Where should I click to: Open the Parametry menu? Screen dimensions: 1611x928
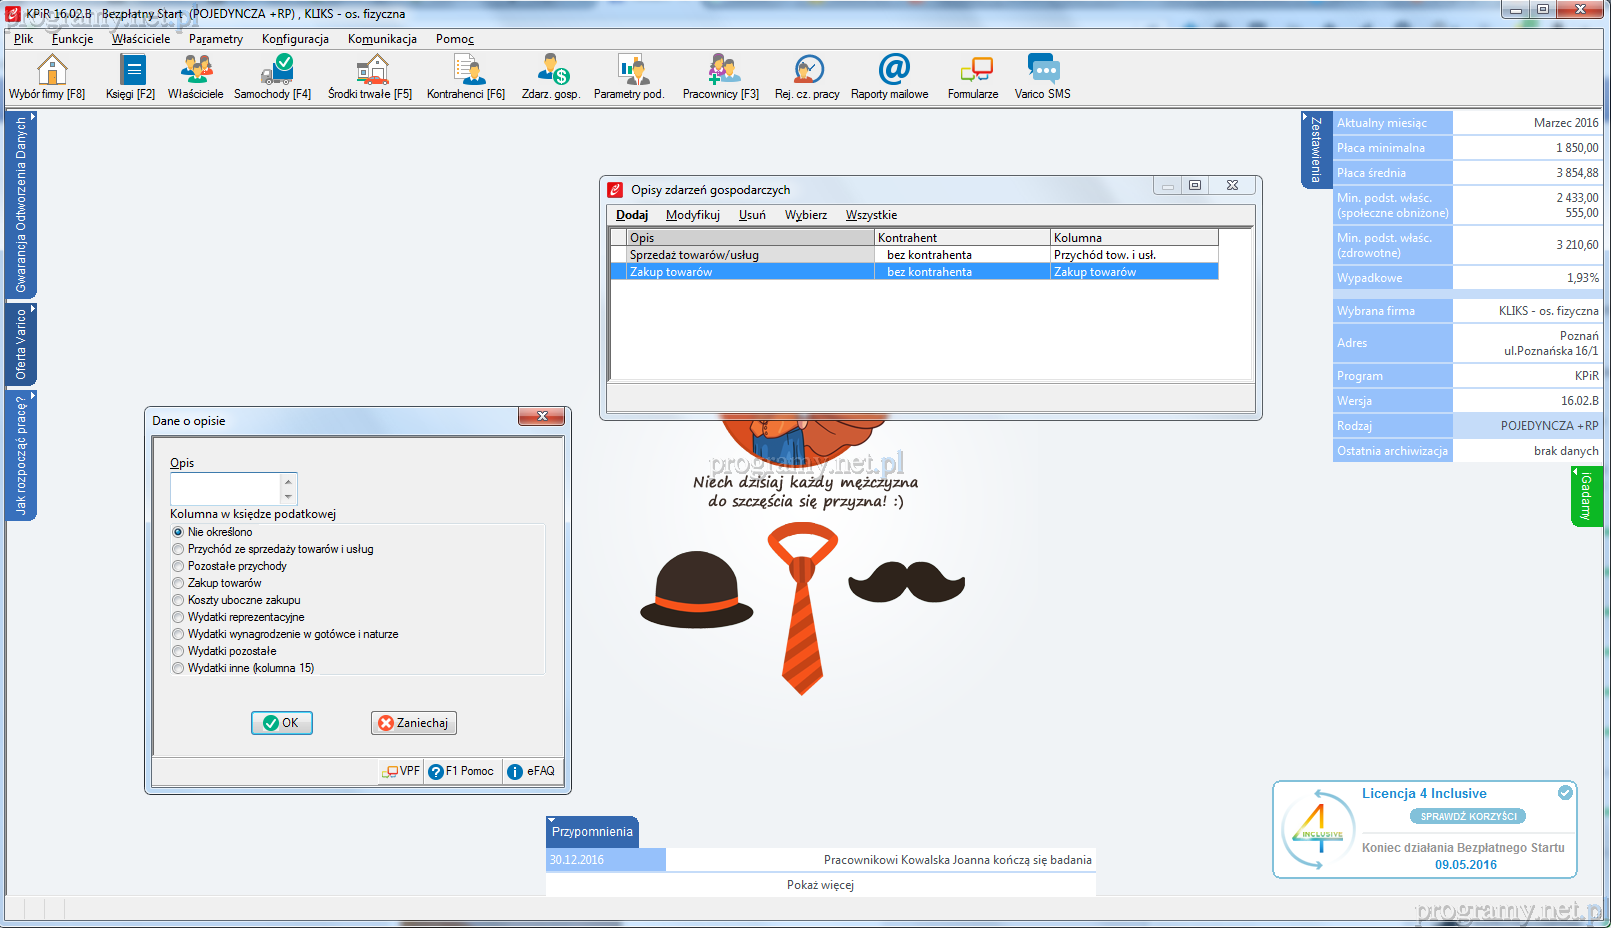(x=215, y=39)
